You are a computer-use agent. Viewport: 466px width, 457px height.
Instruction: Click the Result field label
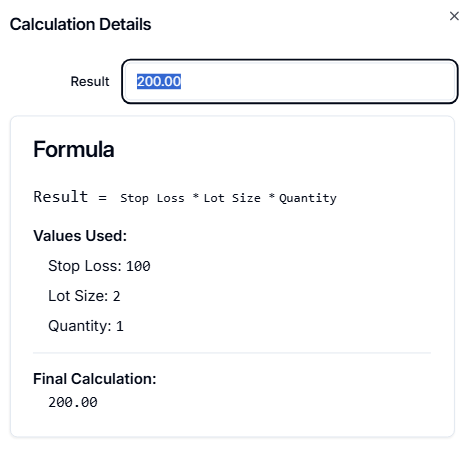pos(90,81)
